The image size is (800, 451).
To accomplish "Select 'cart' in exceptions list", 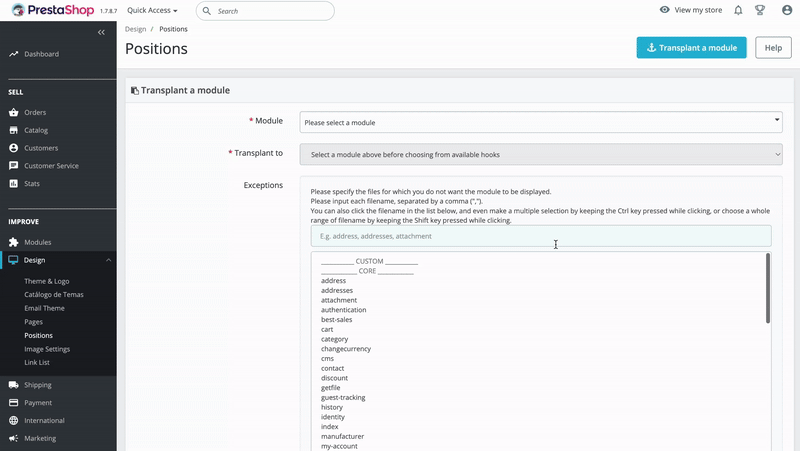I will coord(327,329).
